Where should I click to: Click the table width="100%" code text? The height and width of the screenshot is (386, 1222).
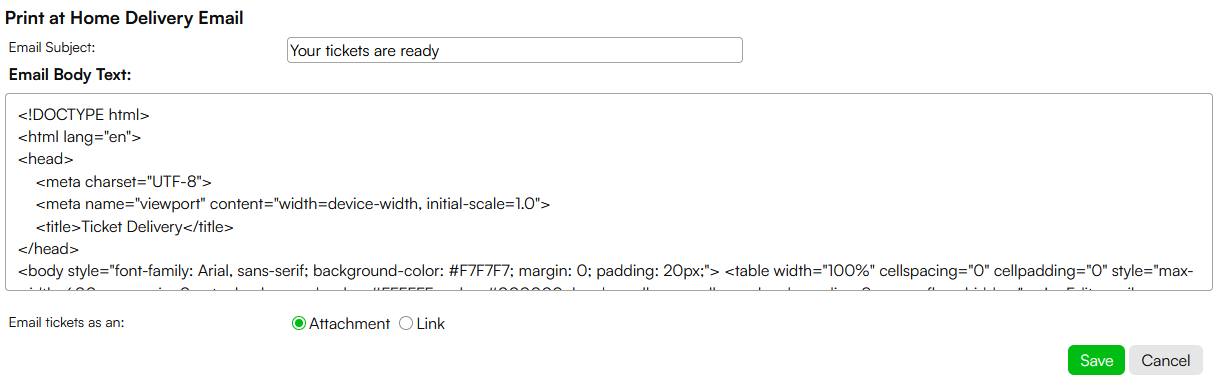pos(801,271)
